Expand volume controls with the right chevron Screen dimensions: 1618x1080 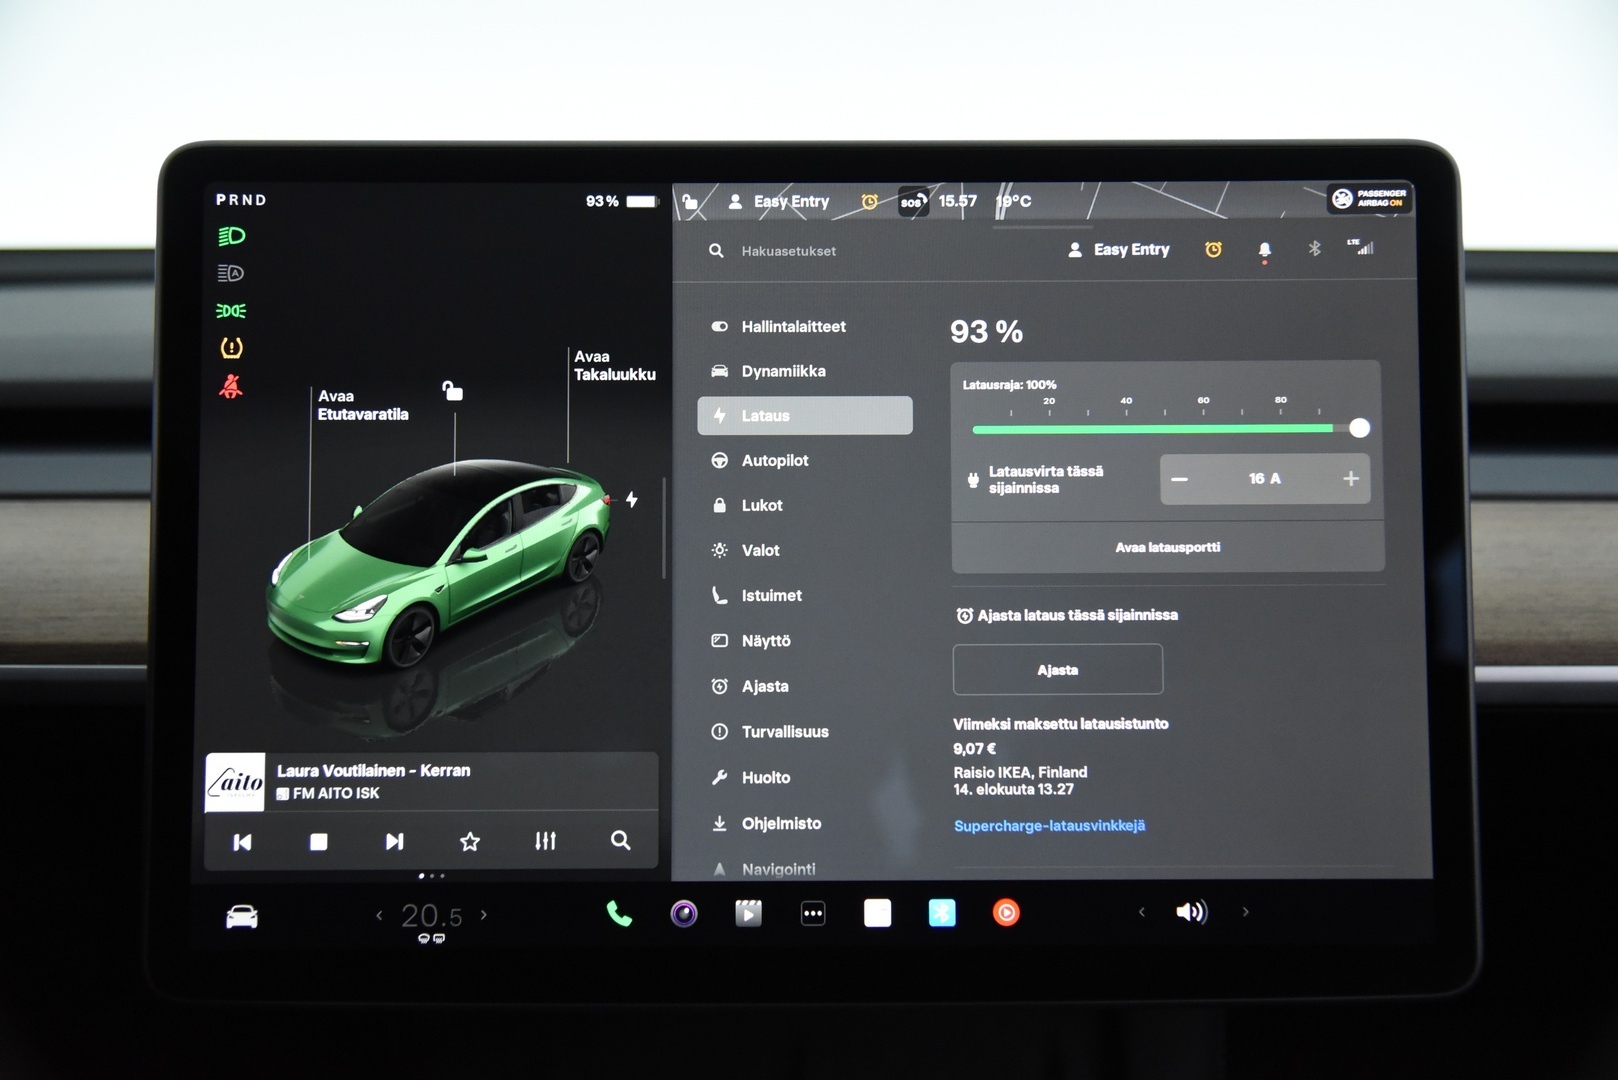click(x=1246, y=913)
